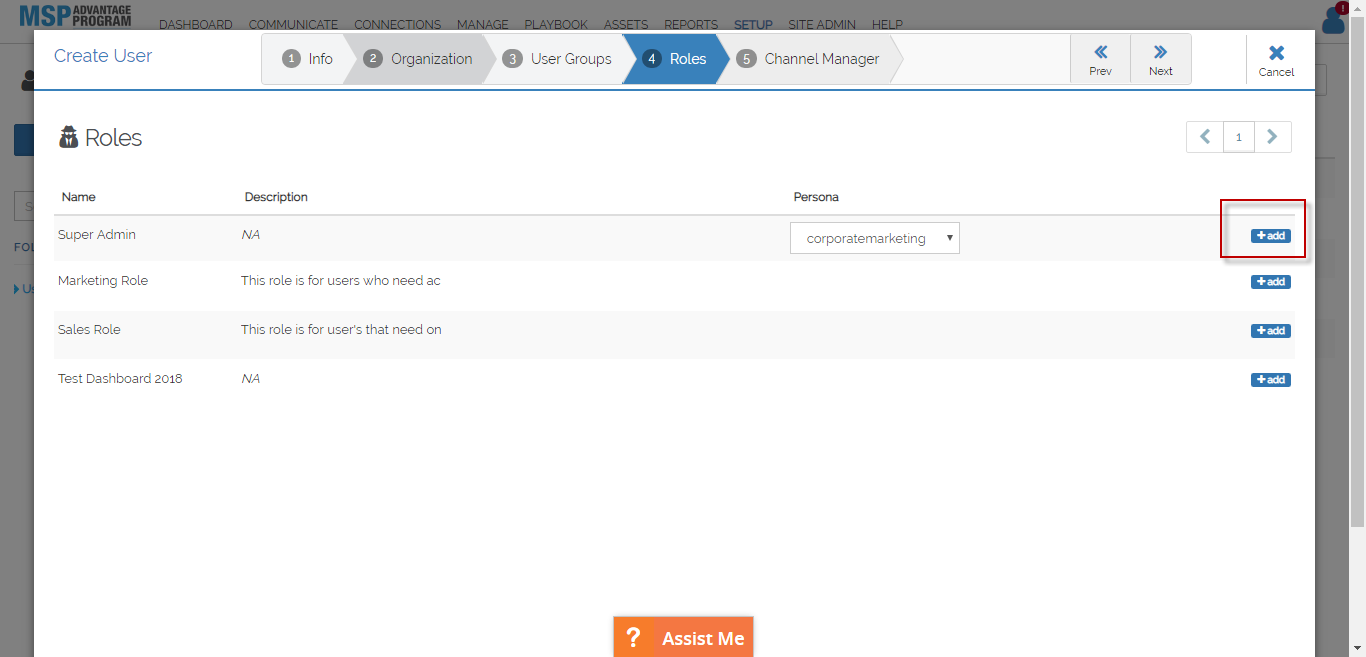Select the Super Admin role name
The image size is (1366, 657).
coord(97,235)
